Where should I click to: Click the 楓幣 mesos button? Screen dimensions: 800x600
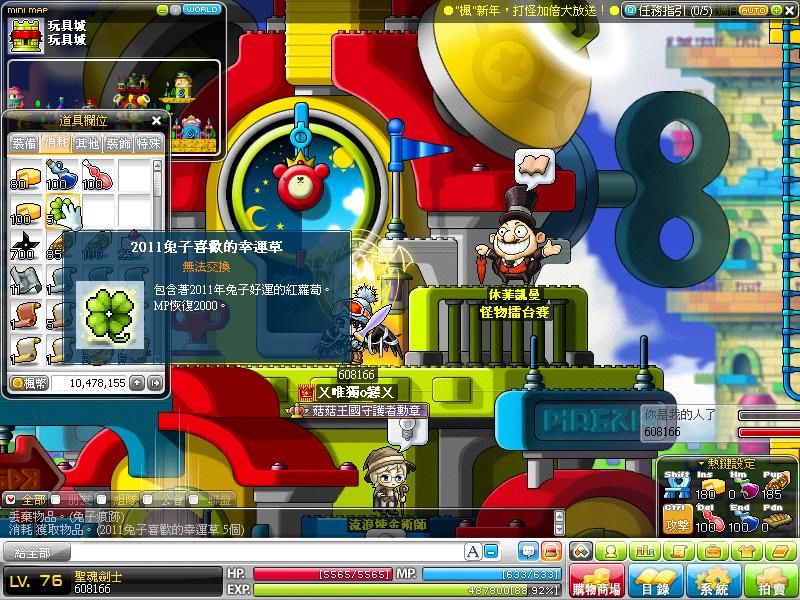pyautogui.click(x=29, y=383)
